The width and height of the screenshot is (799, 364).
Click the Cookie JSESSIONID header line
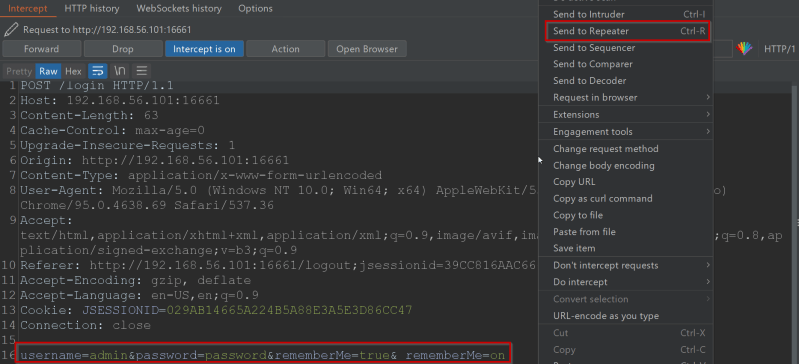tap(216, 310)
